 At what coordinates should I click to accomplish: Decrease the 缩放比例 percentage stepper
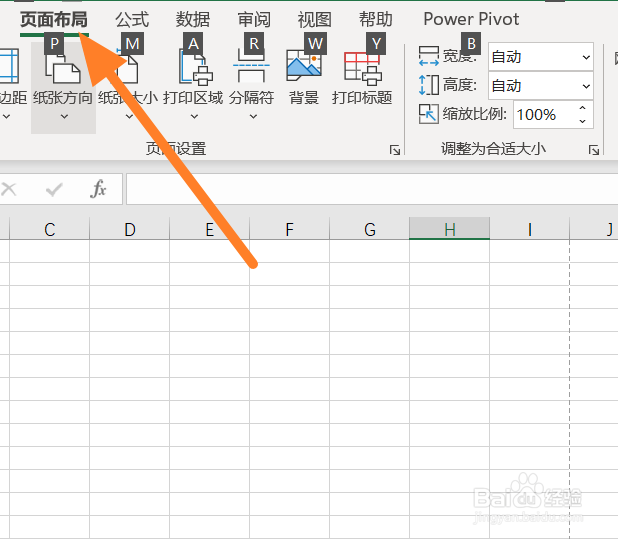(x=583, y=121)
